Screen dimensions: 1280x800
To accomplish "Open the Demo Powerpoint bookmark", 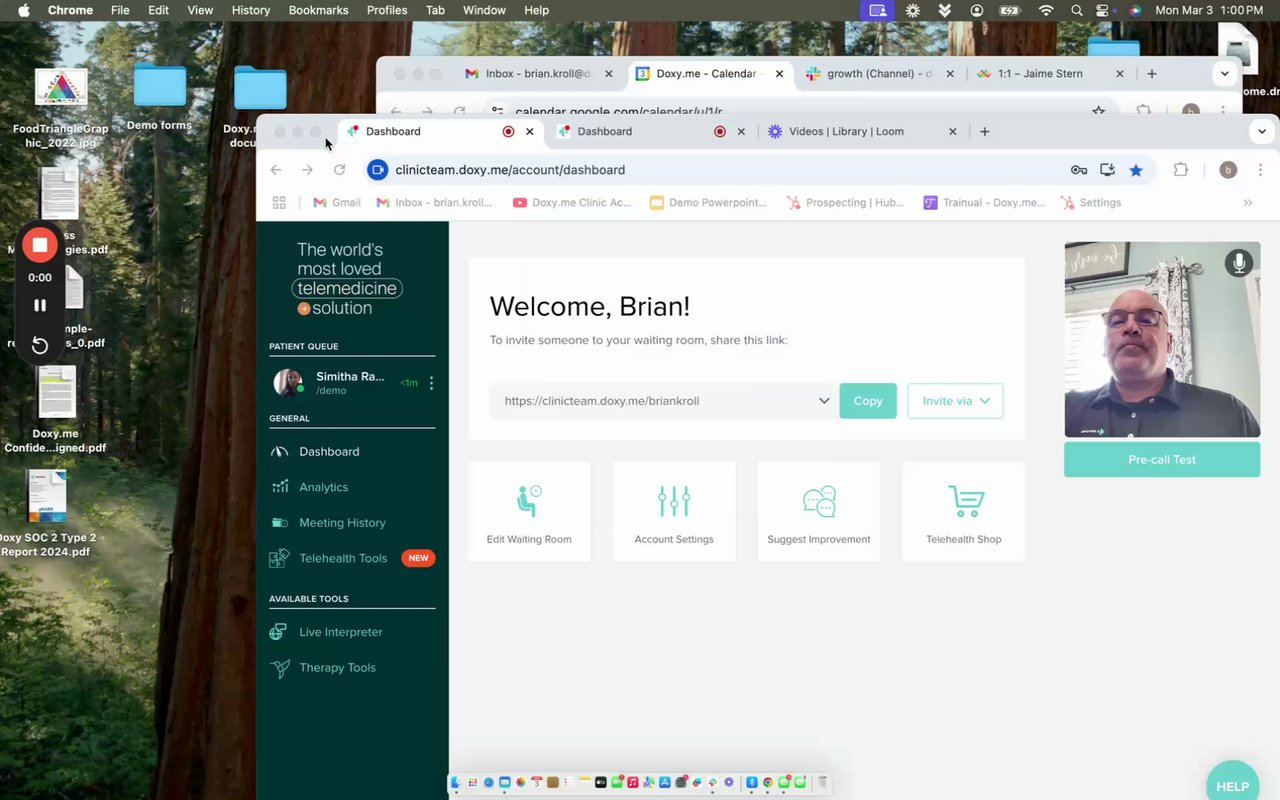I will [708, 202].
